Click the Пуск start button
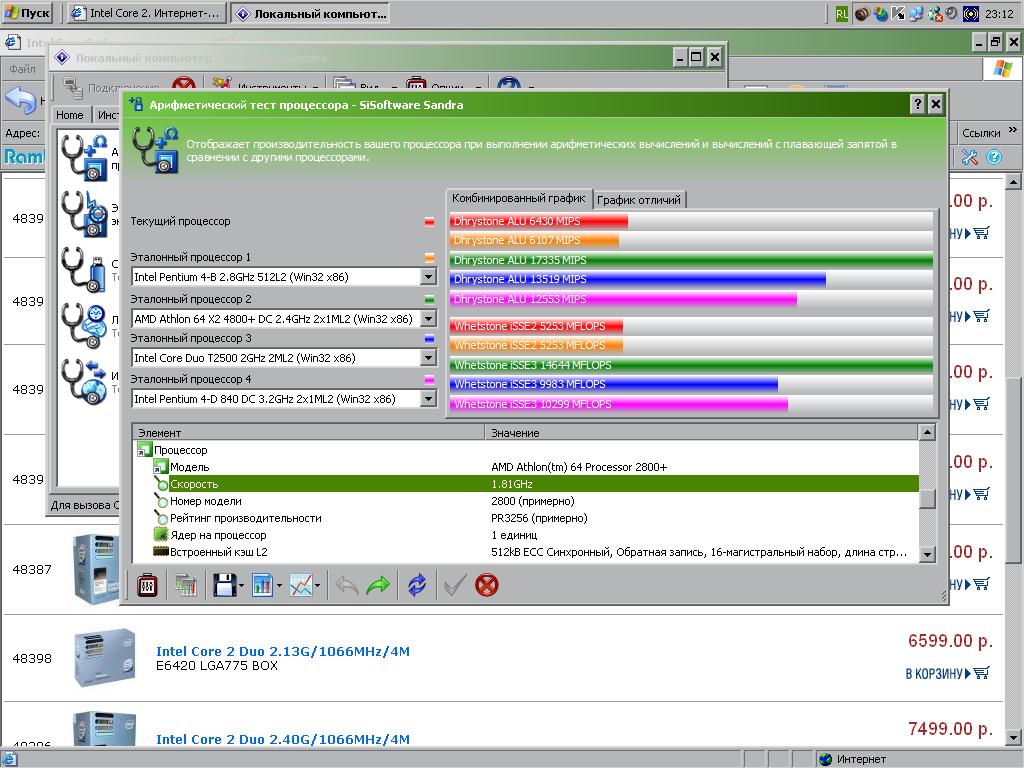Image resolution: width=1024 pixels, height=768 pixels. [29, 13]
